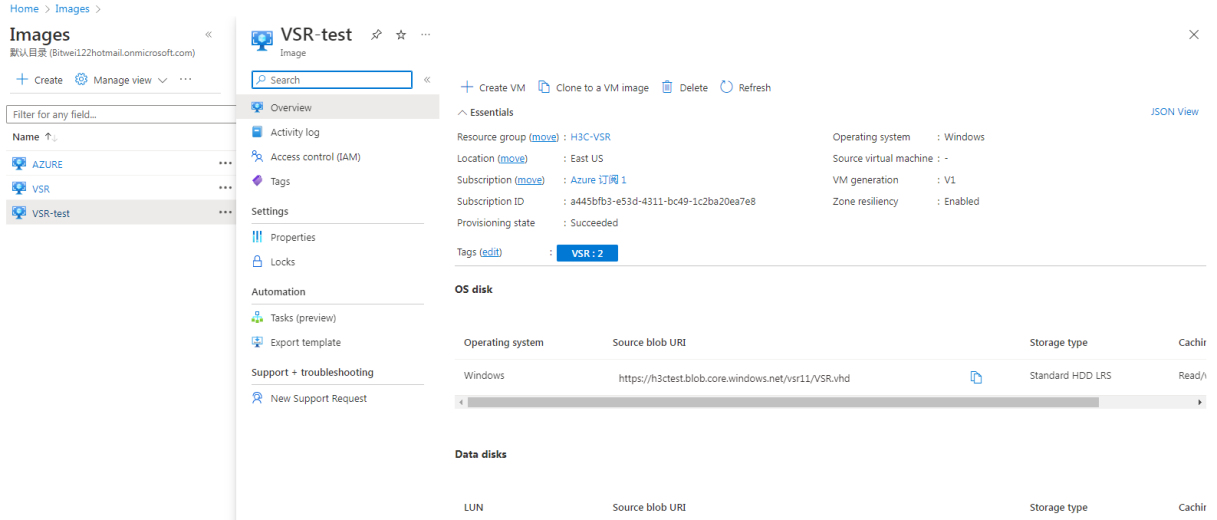Click the AZURE image resource icon
This screenshot has height=520, width=1217.
[19, 163]
